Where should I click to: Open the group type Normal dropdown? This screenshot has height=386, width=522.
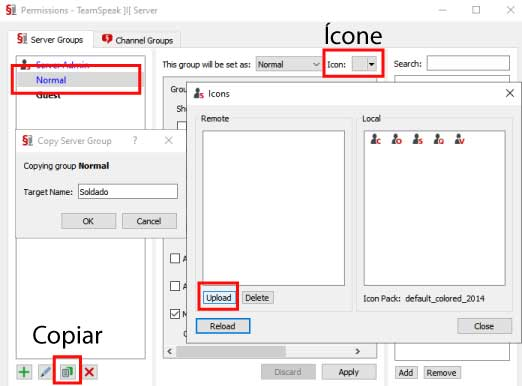click(x=288, y=64)
